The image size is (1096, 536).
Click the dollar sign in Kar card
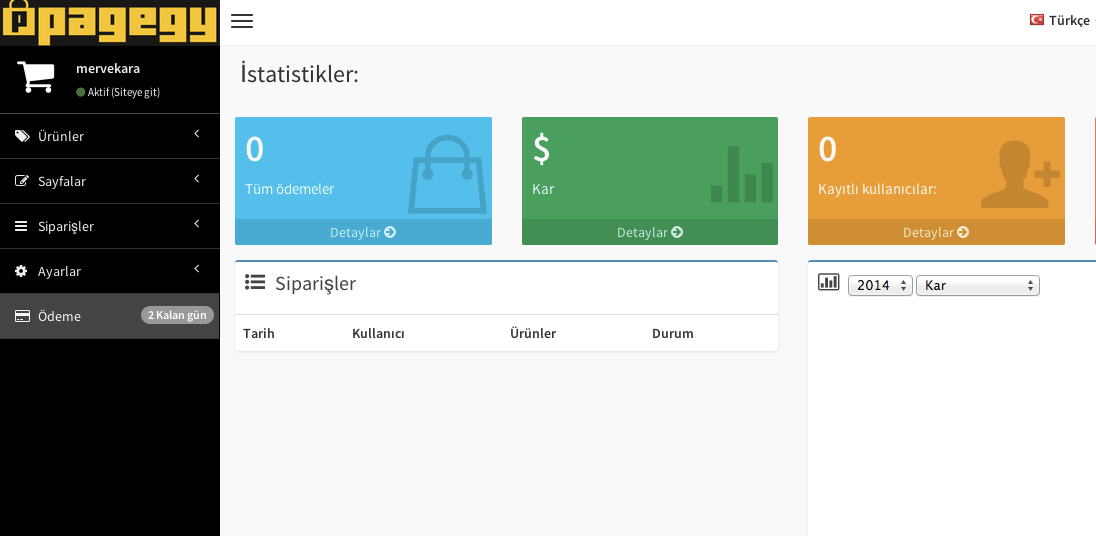(542, 149)
